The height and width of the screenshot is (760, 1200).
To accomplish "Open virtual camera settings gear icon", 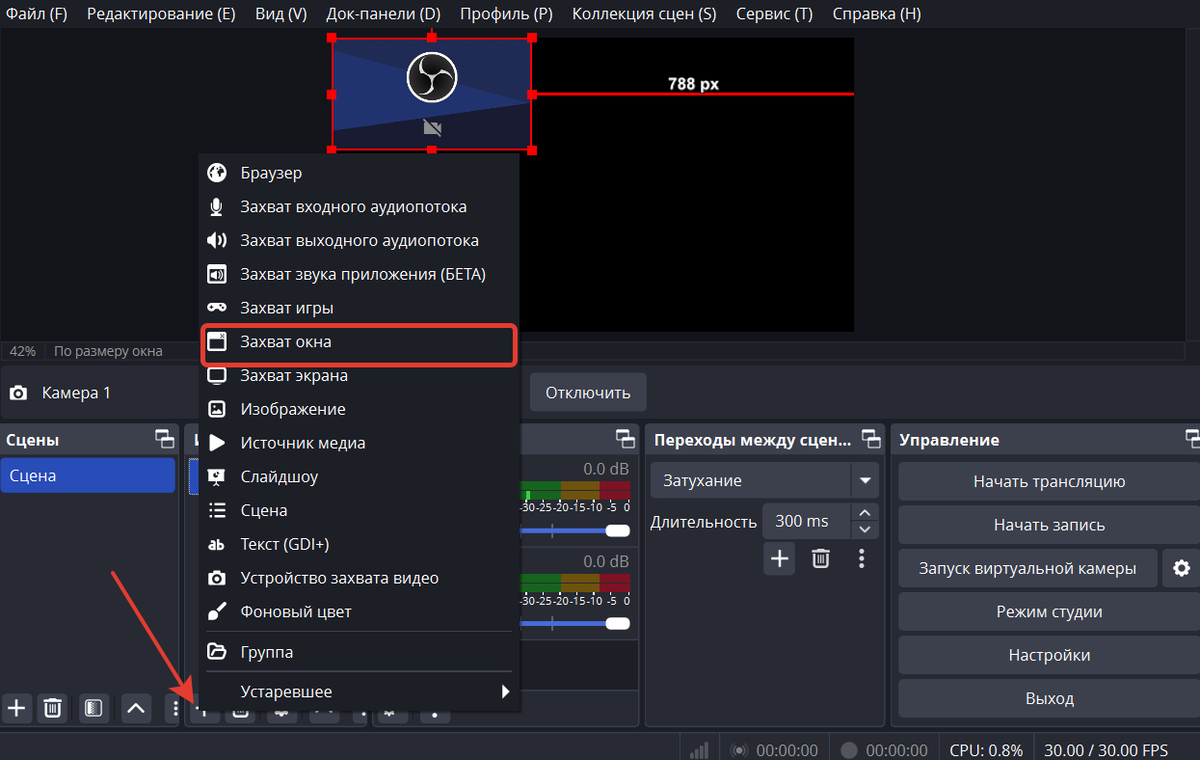I will (x=1181, y=568).
